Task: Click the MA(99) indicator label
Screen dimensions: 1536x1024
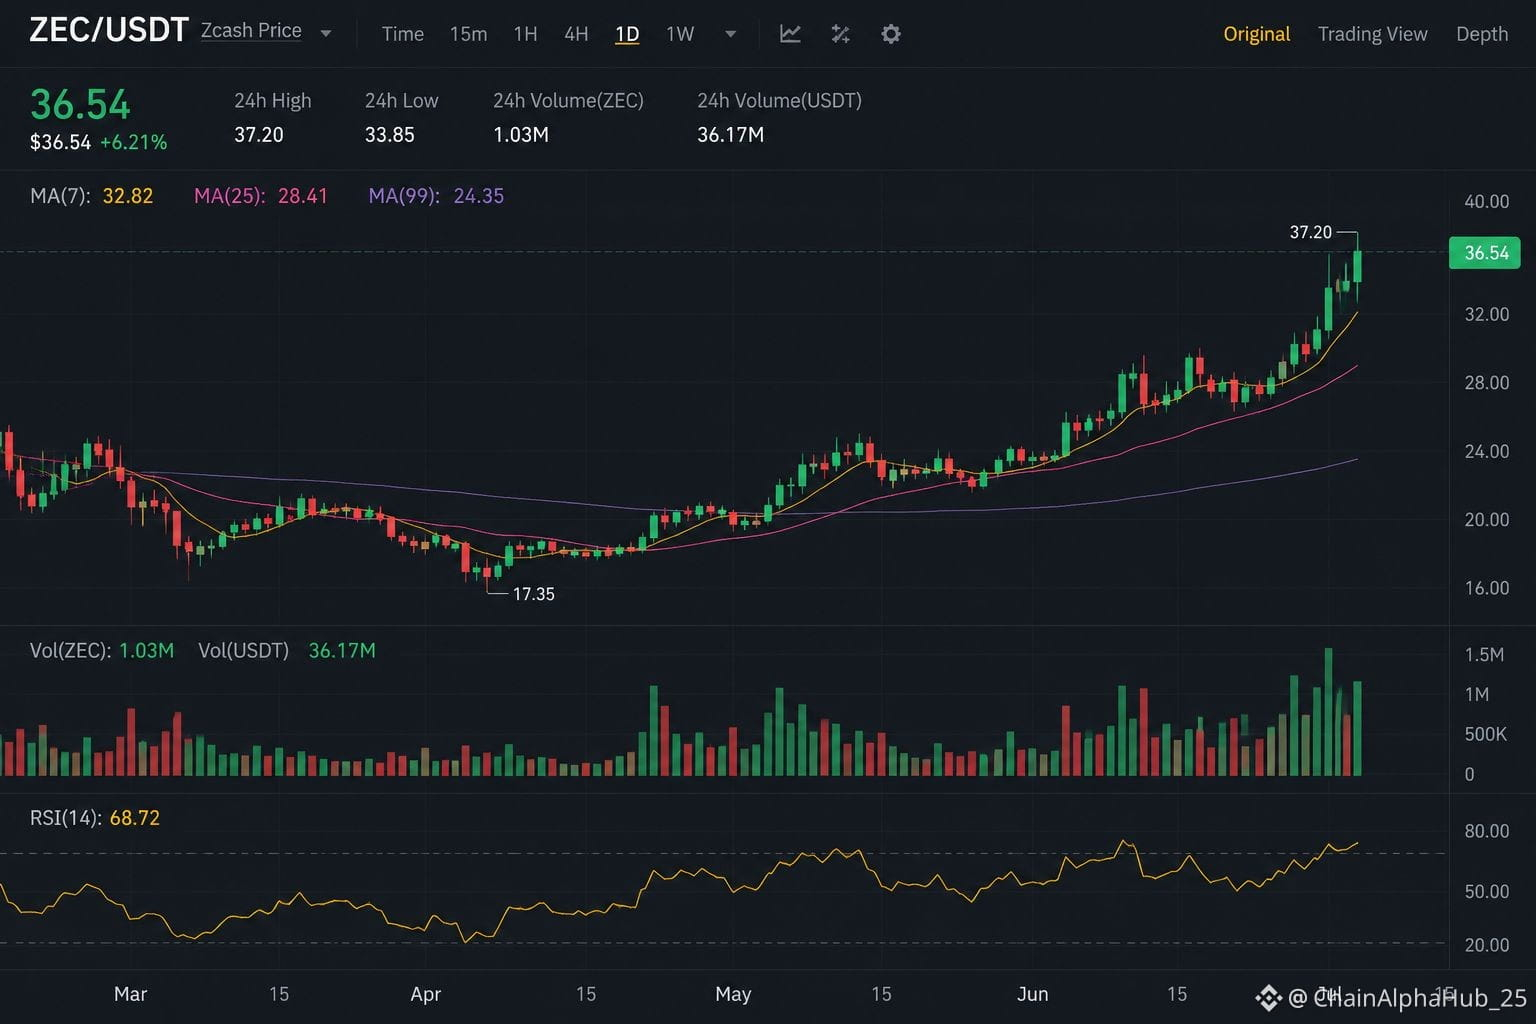Action: click(x=436, y=196)
